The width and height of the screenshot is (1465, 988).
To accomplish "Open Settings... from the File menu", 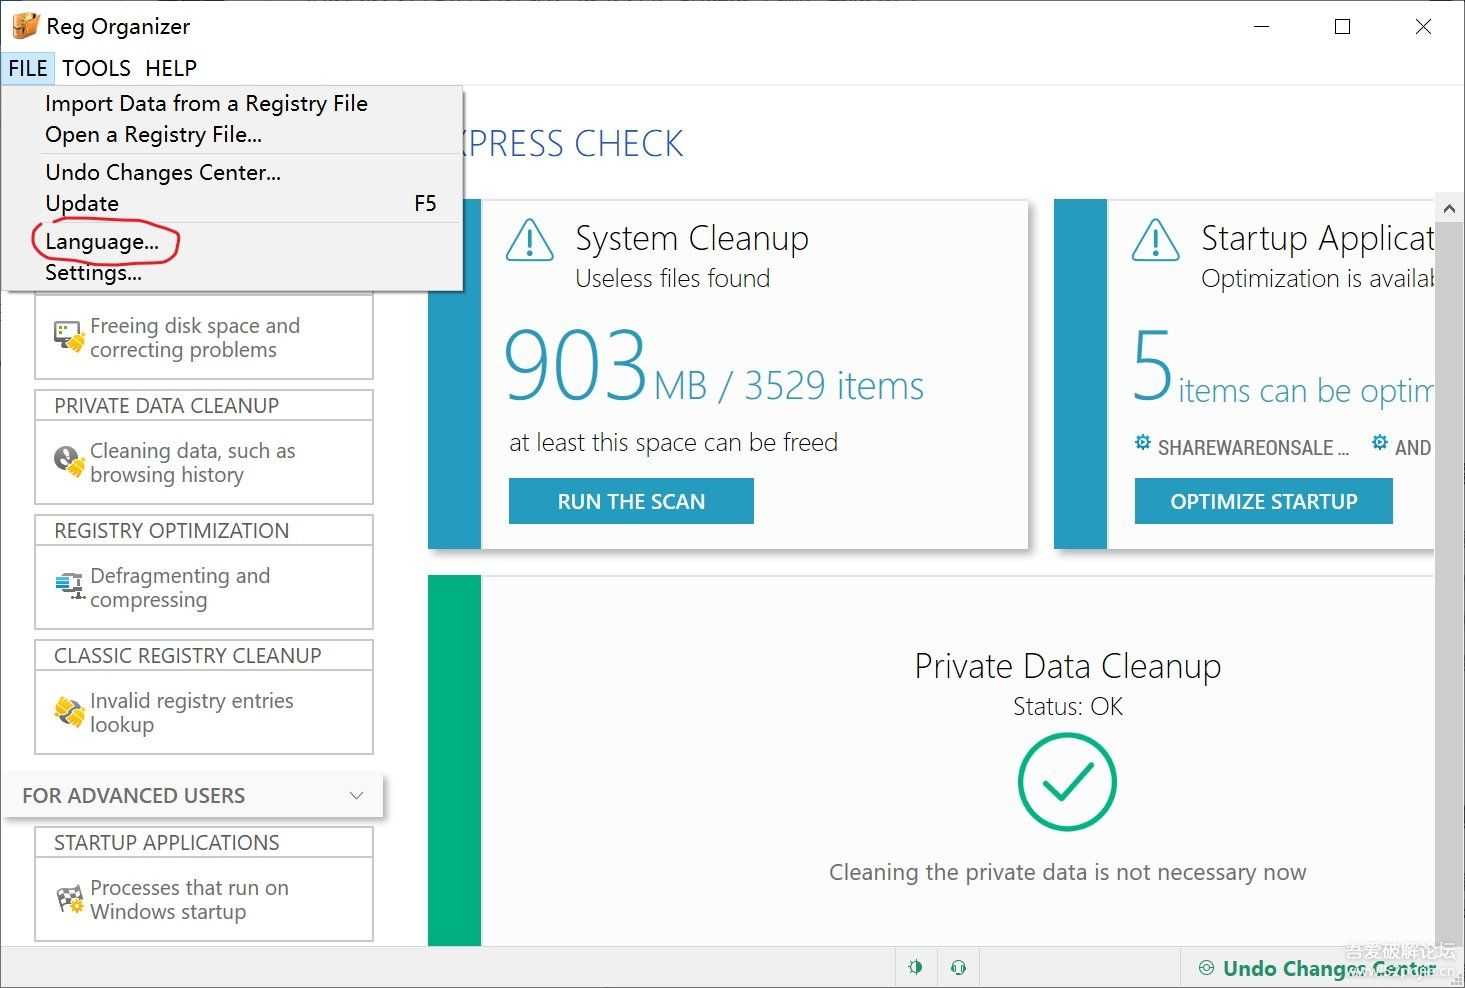I will pyautogui.click(x=93, y=273).
